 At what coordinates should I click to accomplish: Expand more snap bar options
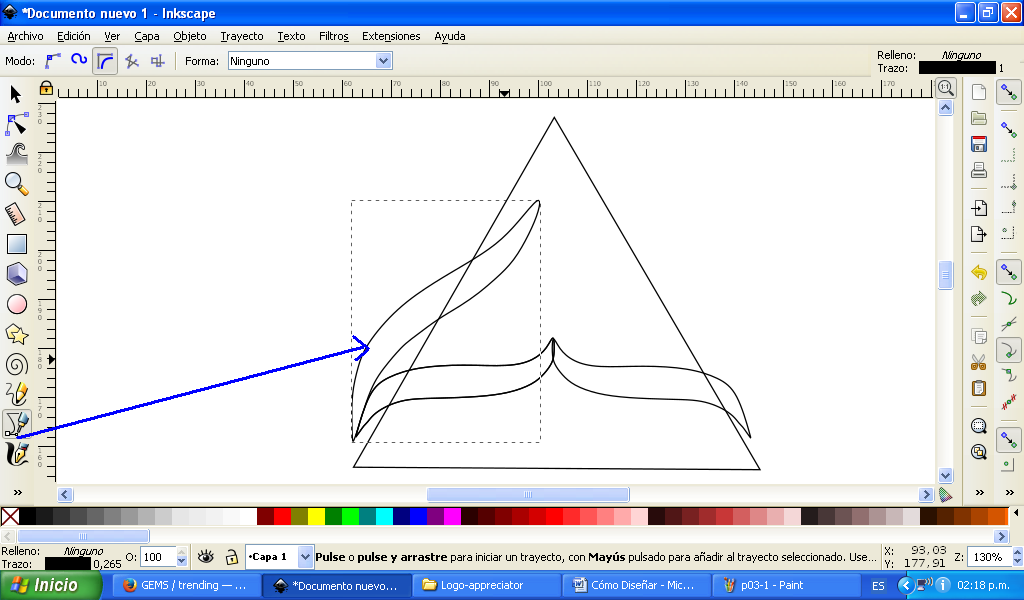(1010, 492)
